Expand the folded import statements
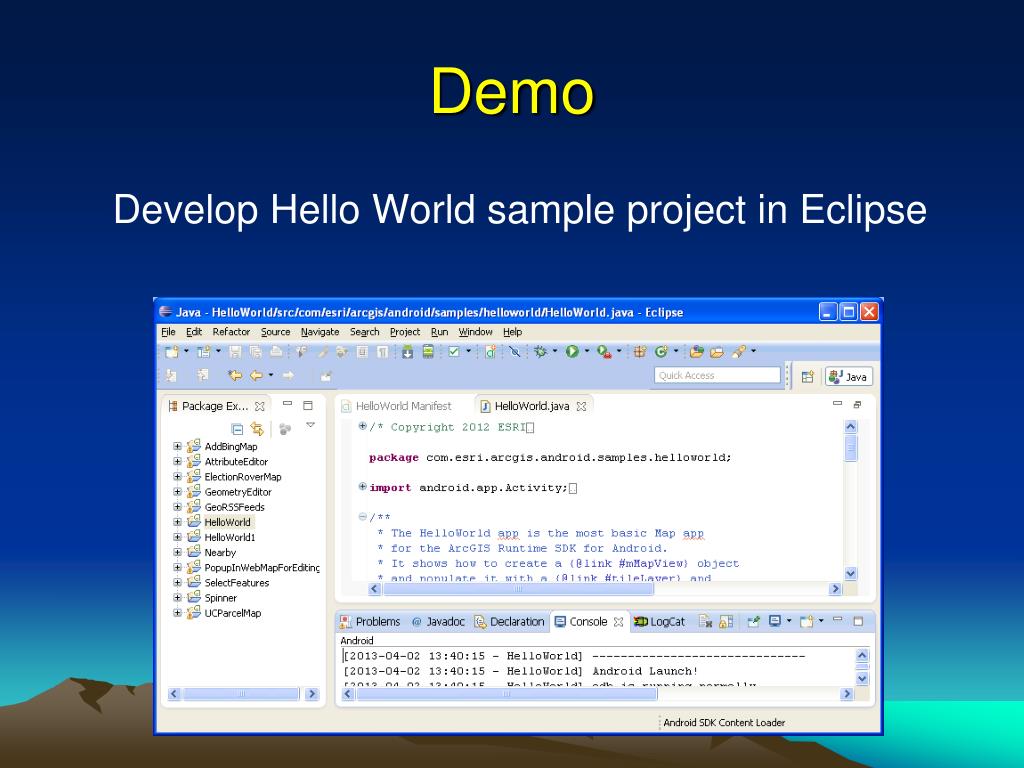Image resolution: width=1024 pixels, height=768 pixels. tap(362, 487)
